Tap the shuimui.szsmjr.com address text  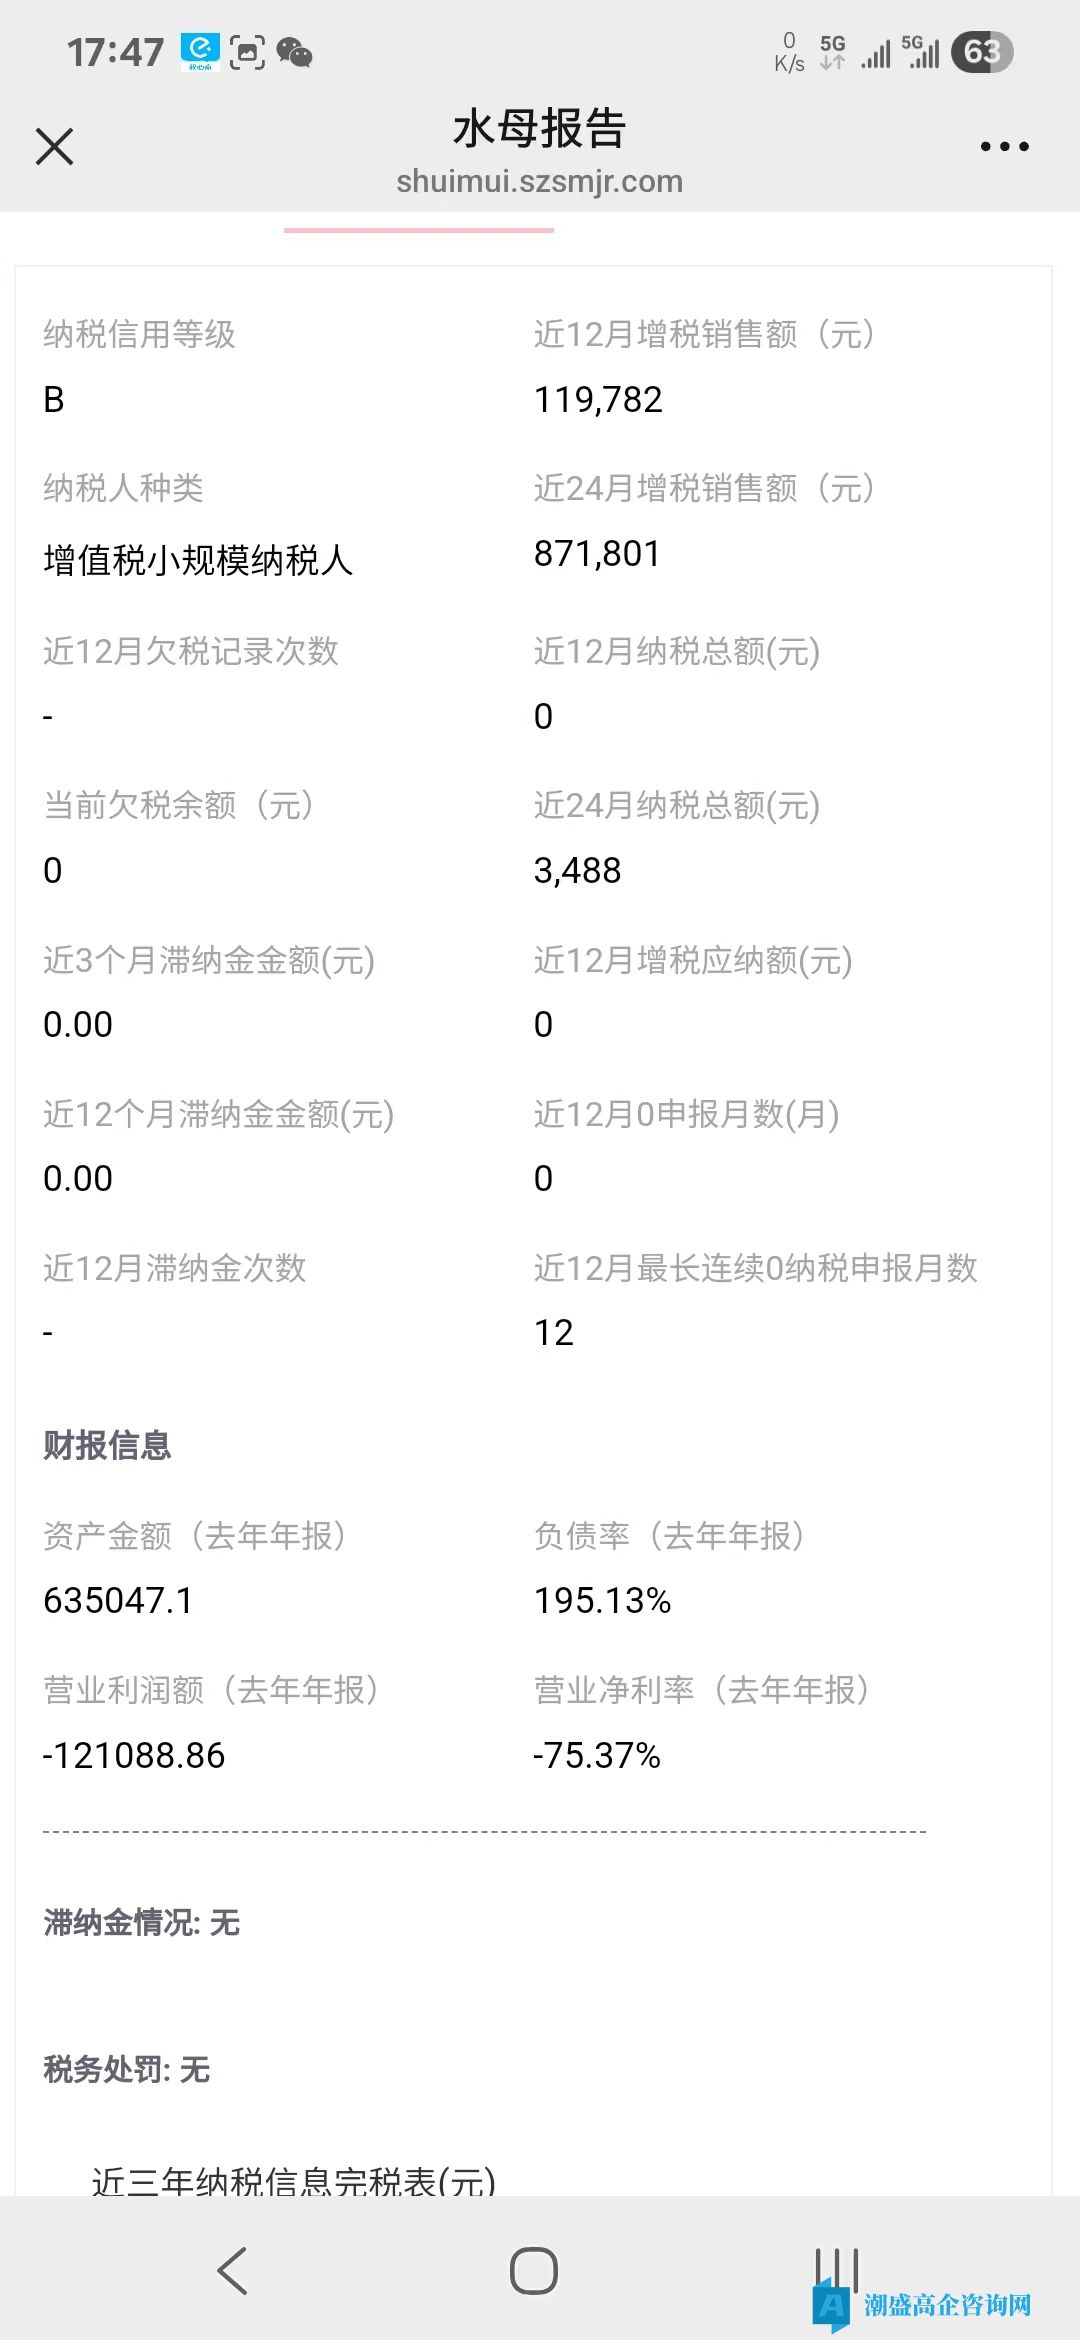point(539,182)
